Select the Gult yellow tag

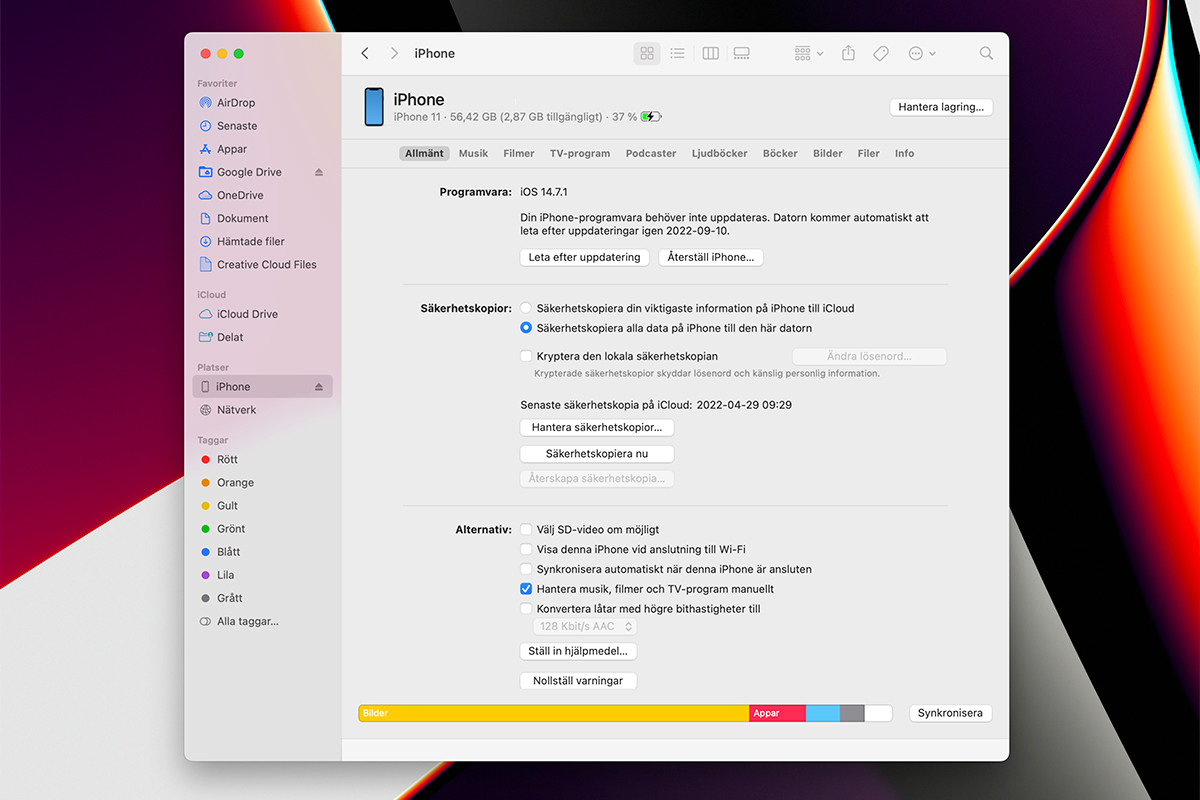(227, 505)
